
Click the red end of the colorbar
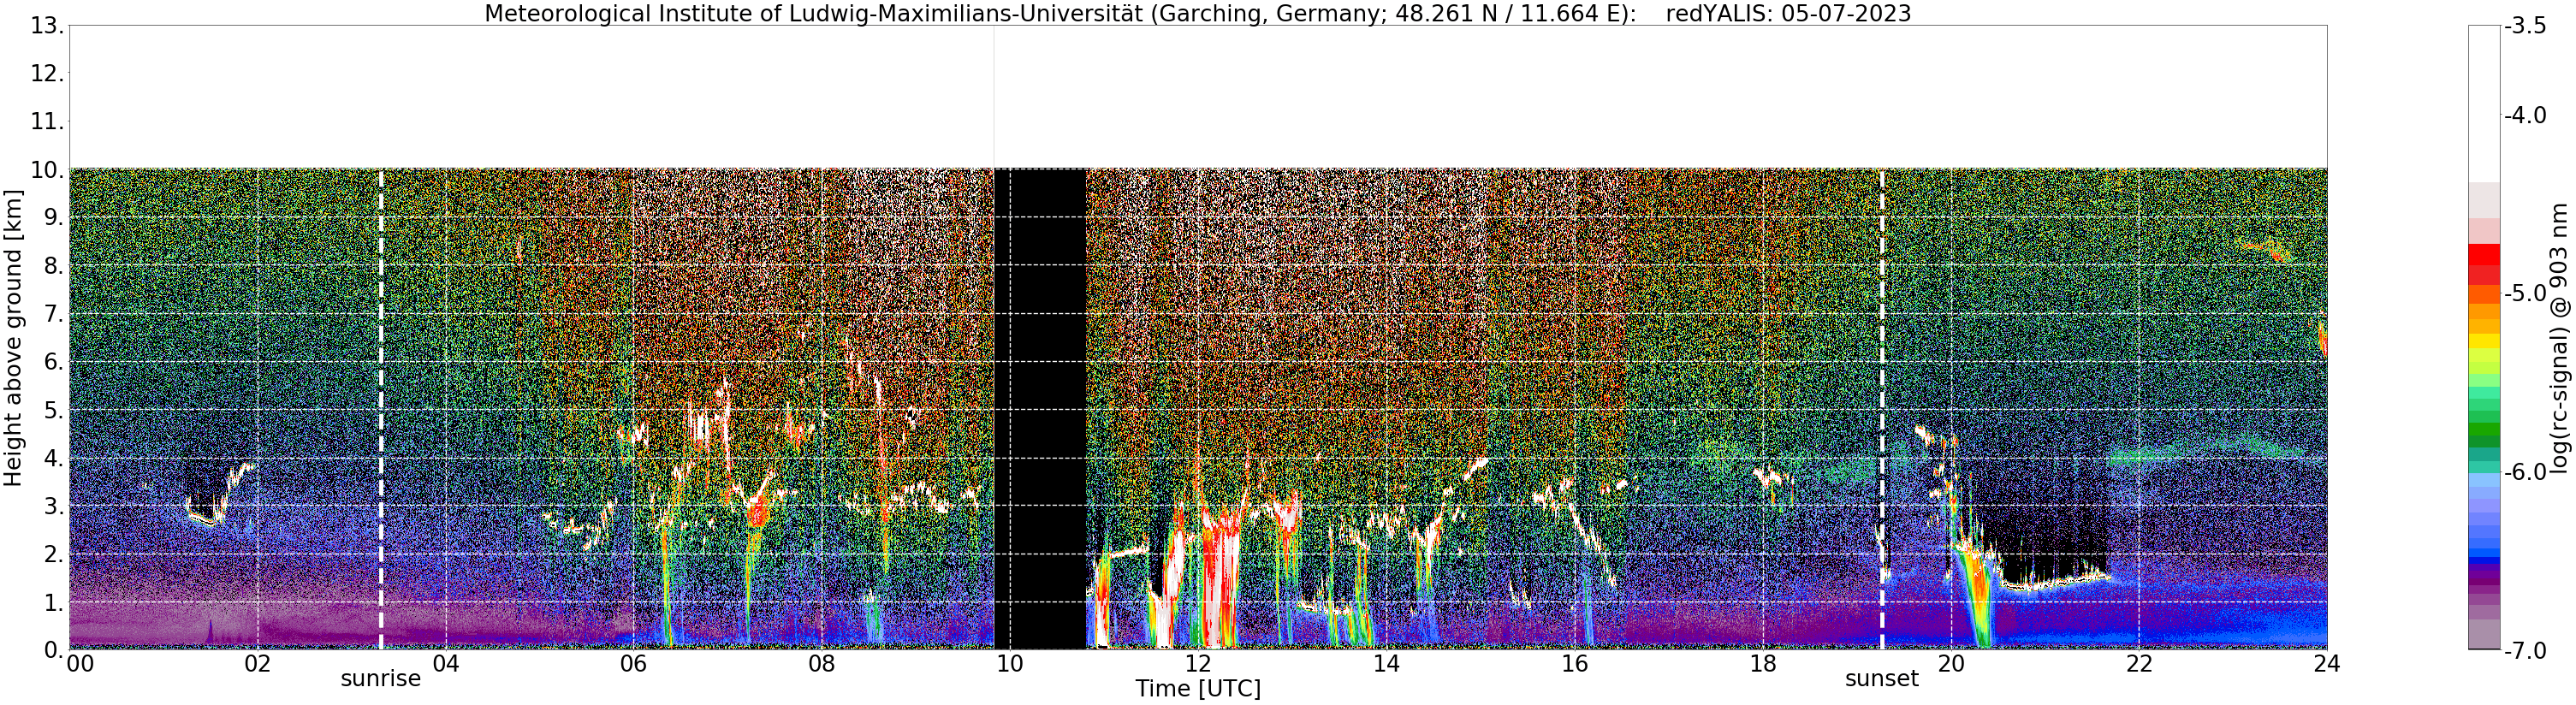[x=2484, y=265]
